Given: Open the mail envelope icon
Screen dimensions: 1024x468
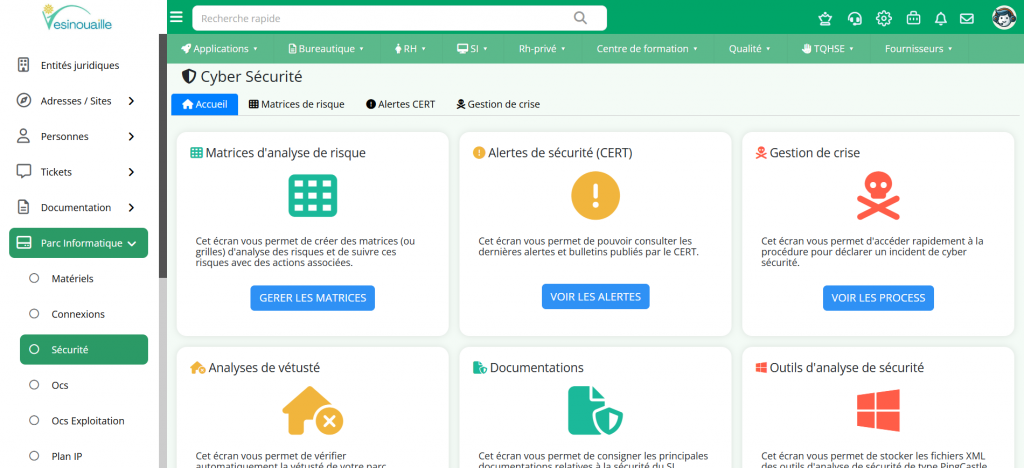Looking at the screenshot, I should click(x=967, y=18).
